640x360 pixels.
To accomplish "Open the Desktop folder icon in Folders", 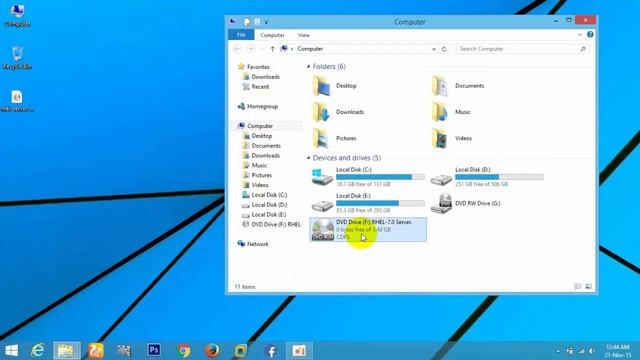I will pos(322,86).
